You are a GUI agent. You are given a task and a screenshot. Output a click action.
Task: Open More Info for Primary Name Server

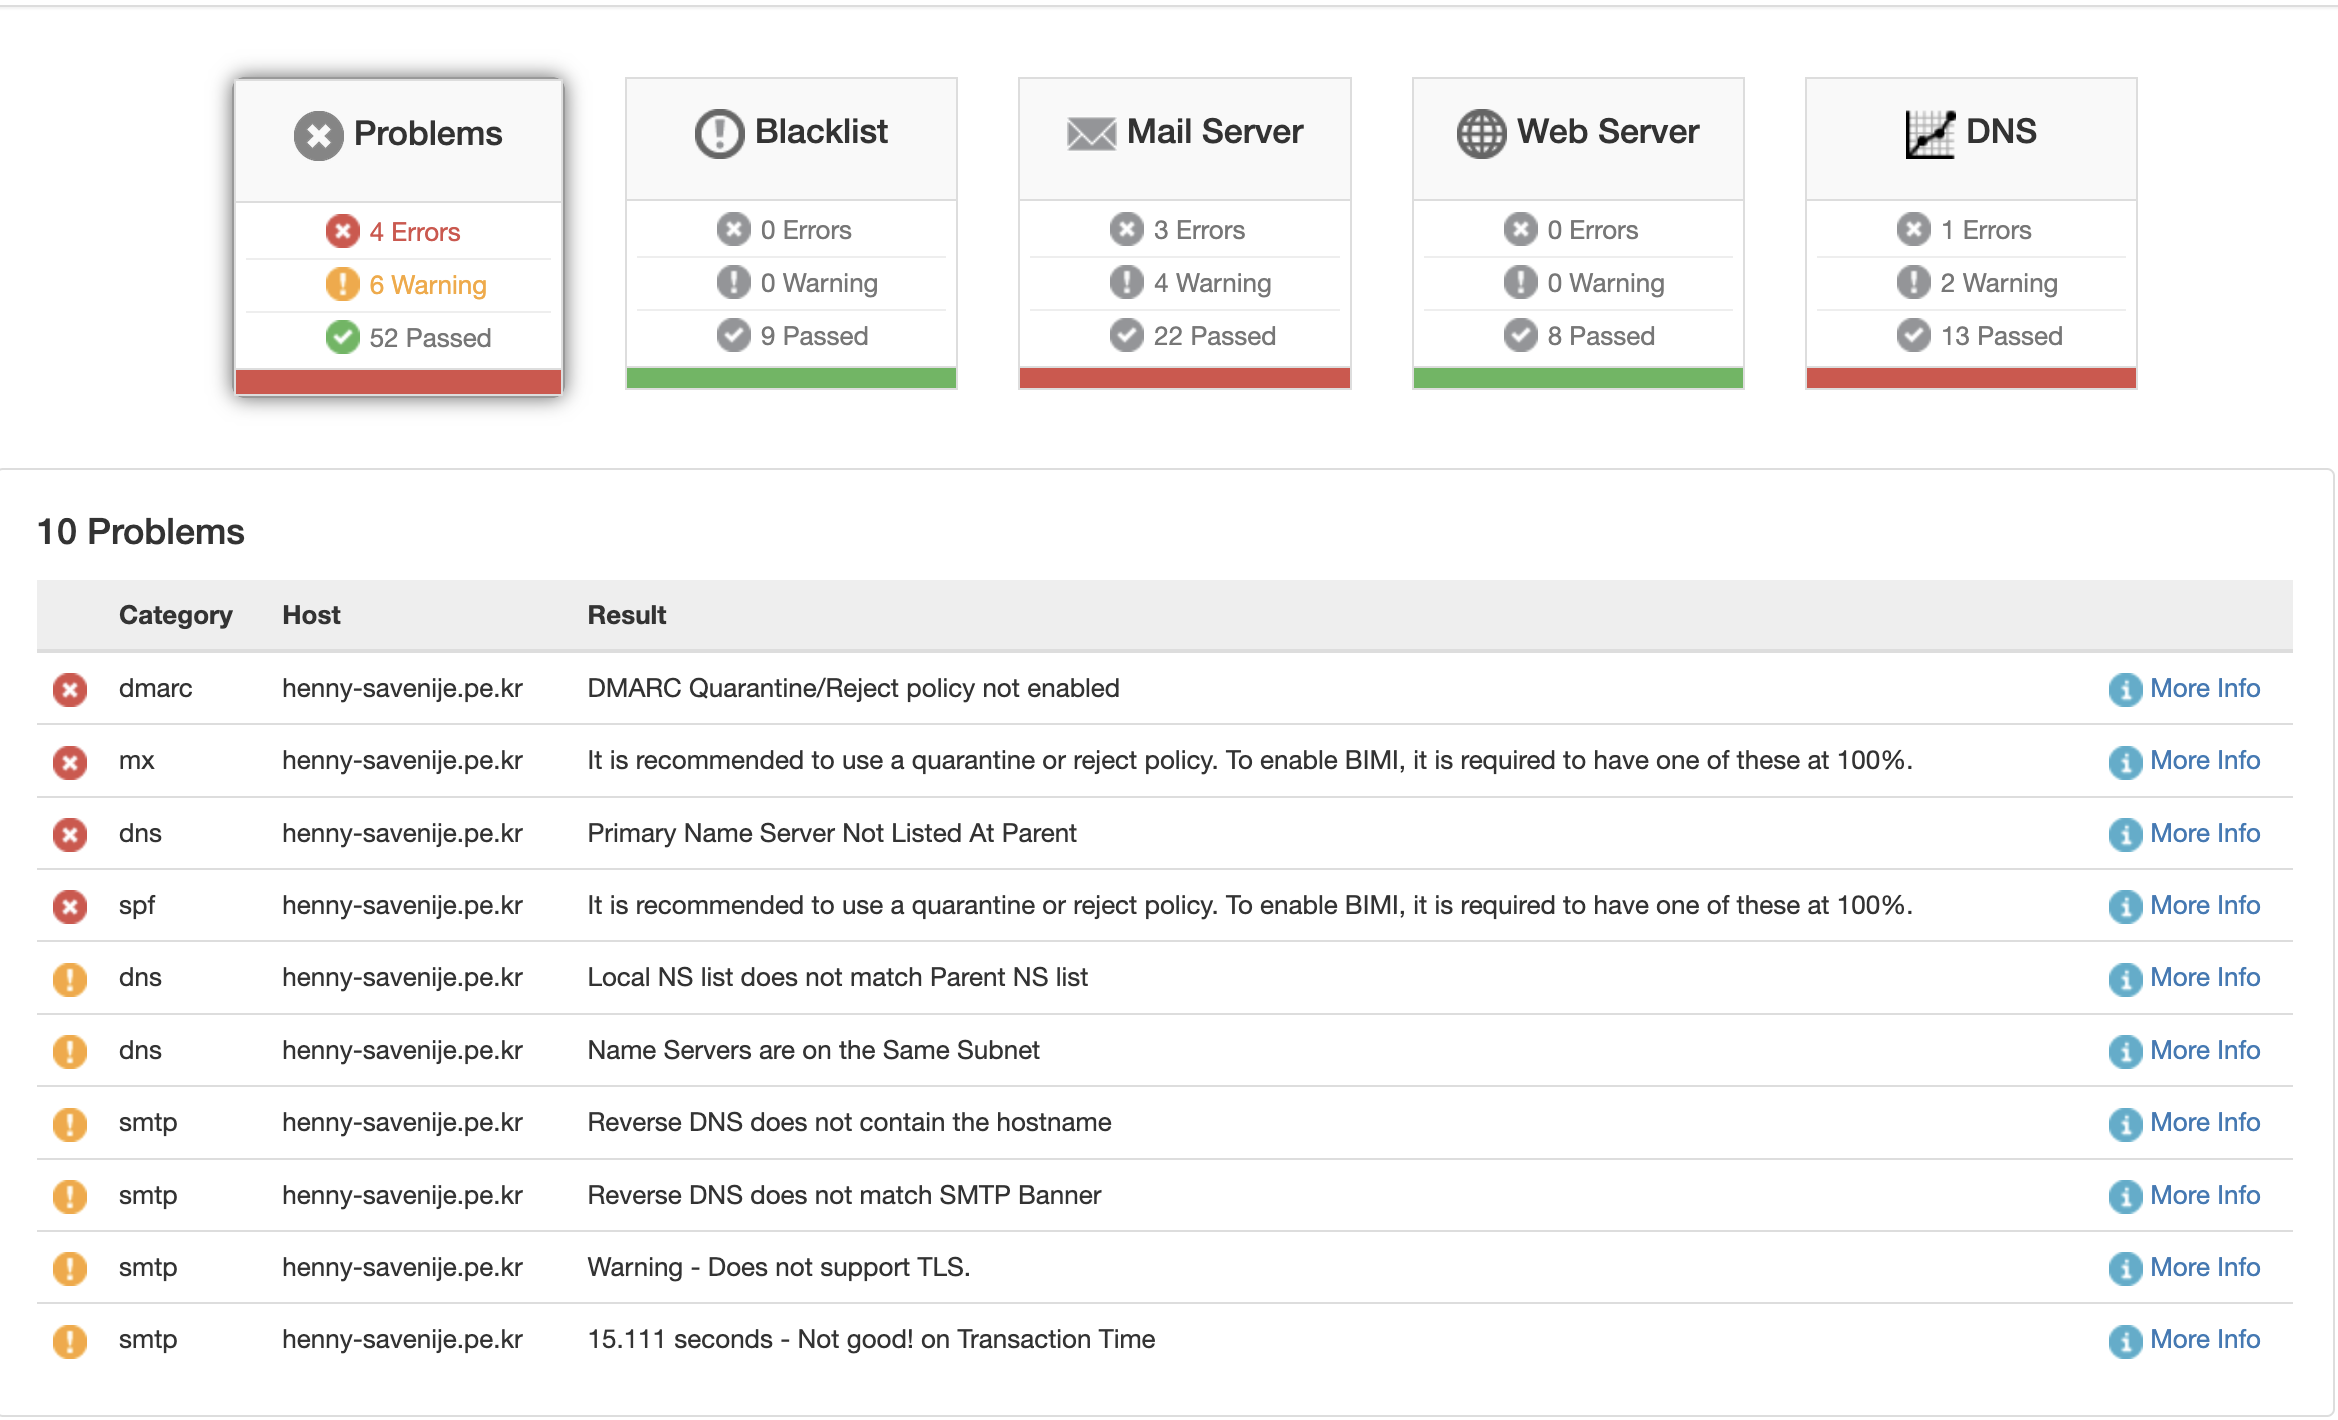tap(2204, 834)
